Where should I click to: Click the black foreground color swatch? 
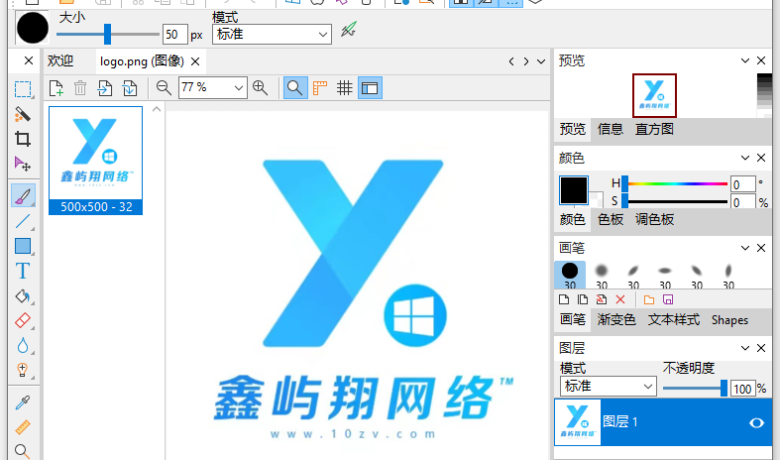(574, 190)
